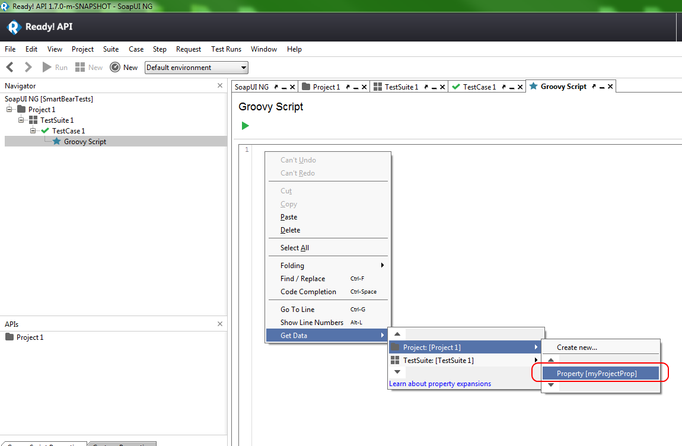Open the Request menu

coord(188,49)
